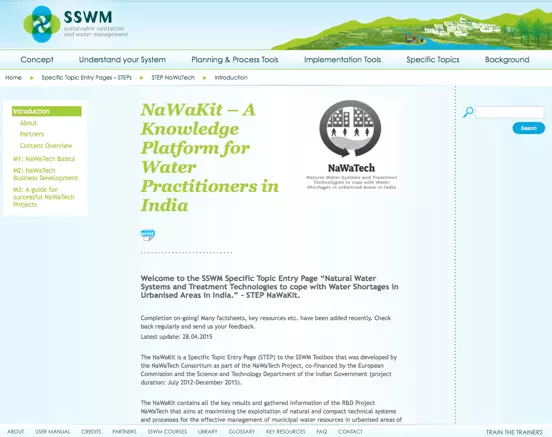This screenshot has height=437, width=552.
Task: Open ABOUT footer link
Action: click(16, 432)
